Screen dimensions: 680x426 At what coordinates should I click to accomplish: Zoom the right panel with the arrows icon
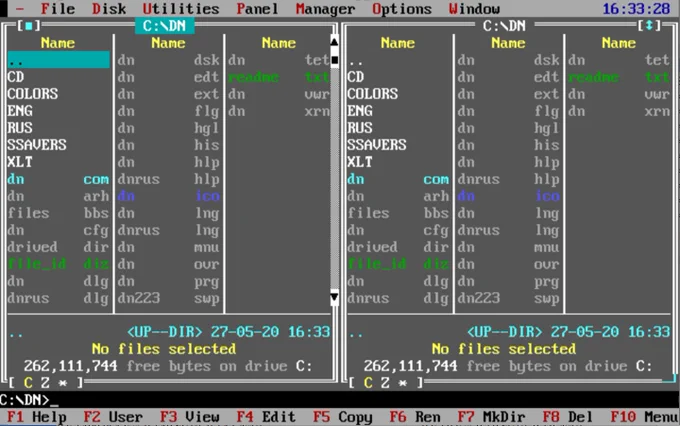click(649, 26)
